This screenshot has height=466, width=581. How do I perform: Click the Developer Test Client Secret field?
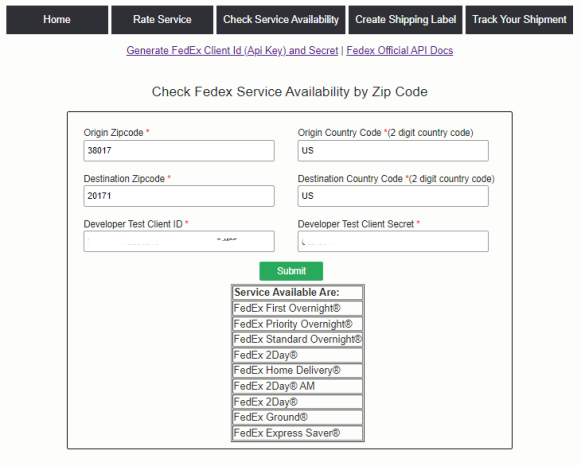click(x=393, y=242)
